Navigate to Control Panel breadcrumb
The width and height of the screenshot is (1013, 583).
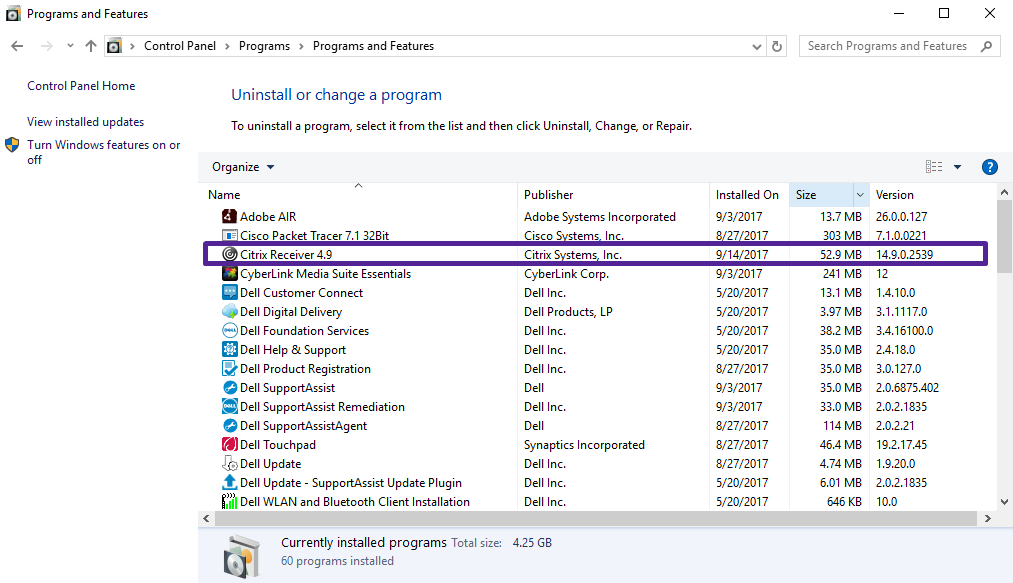click(180, 46)
